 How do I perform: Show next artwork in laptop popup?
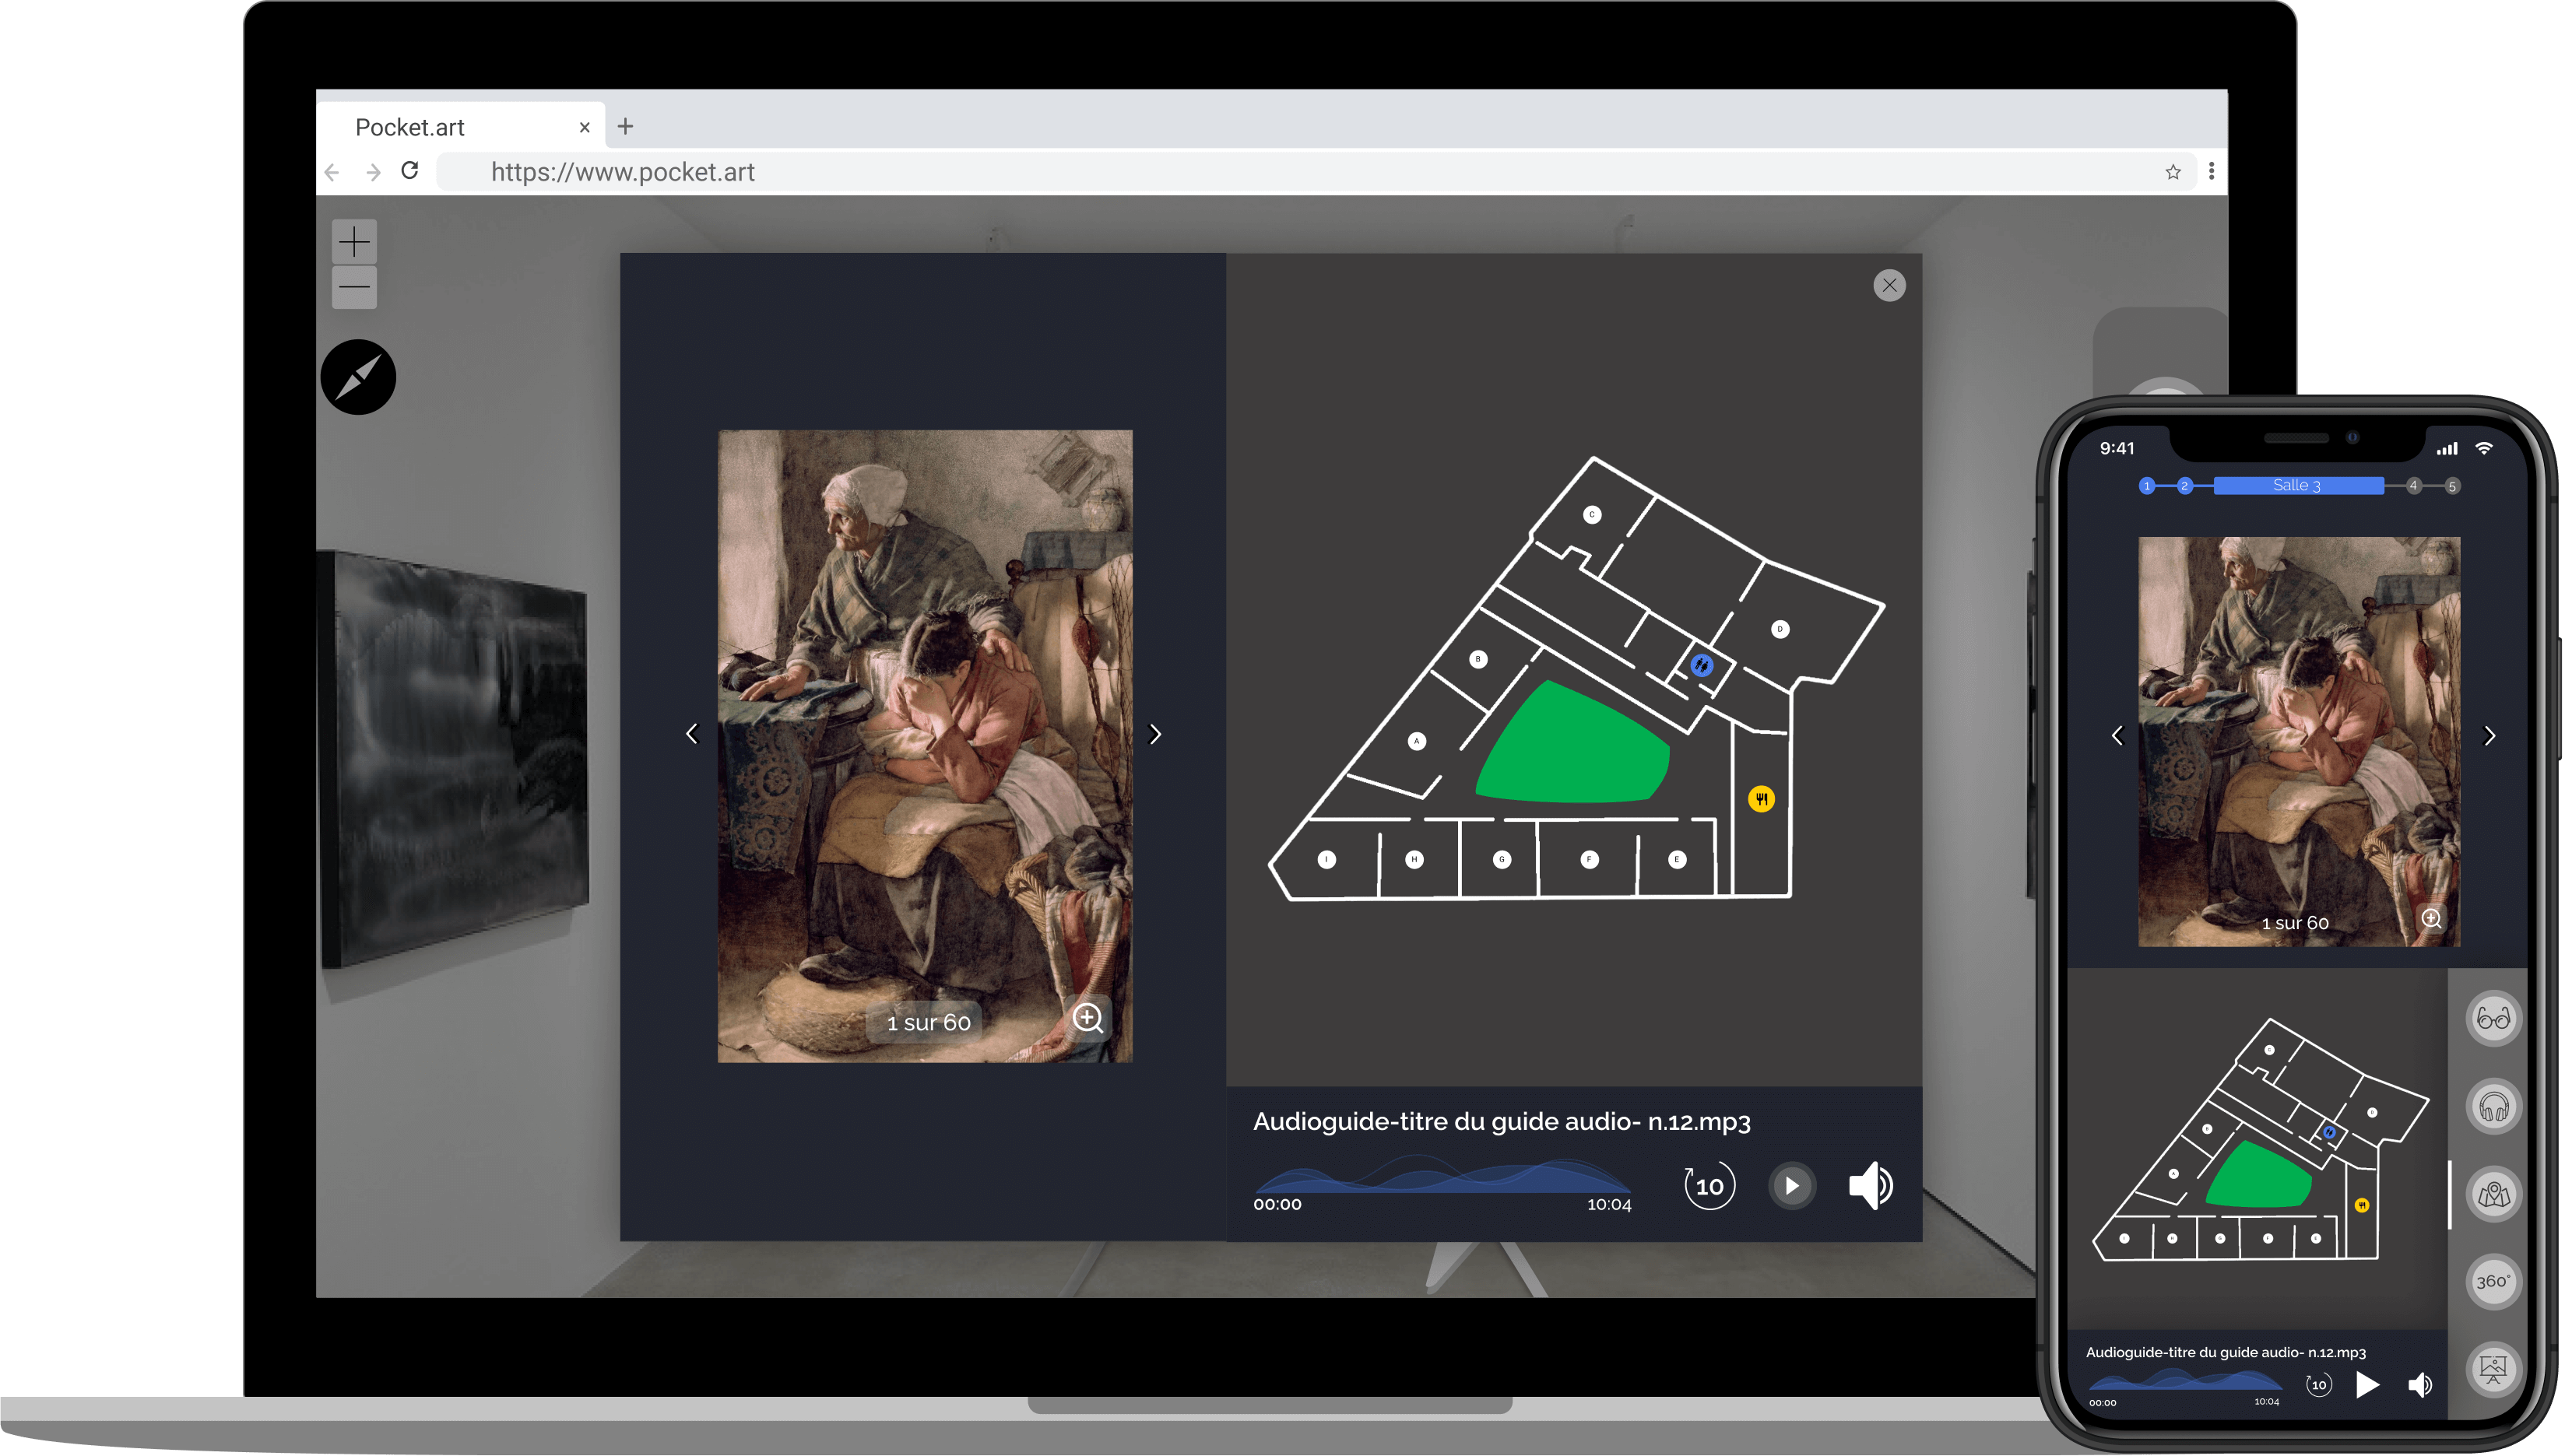tap(1155, 734)
